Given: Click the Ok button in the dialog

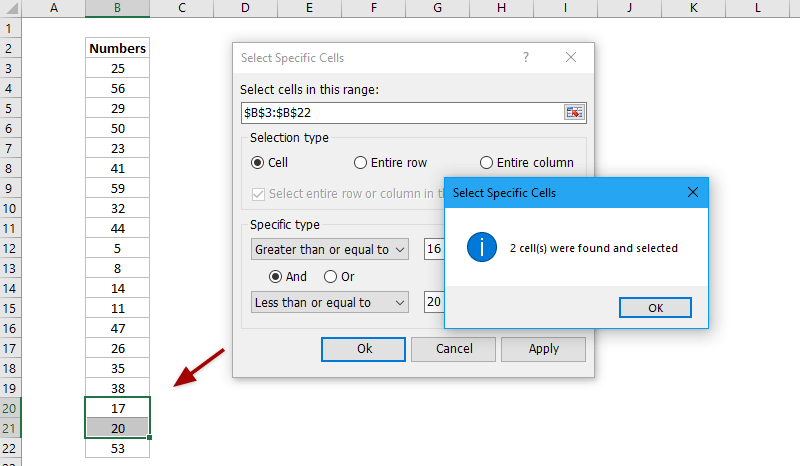Looking at the screenshot, I should pyautogui.click(x=363, y=349).
